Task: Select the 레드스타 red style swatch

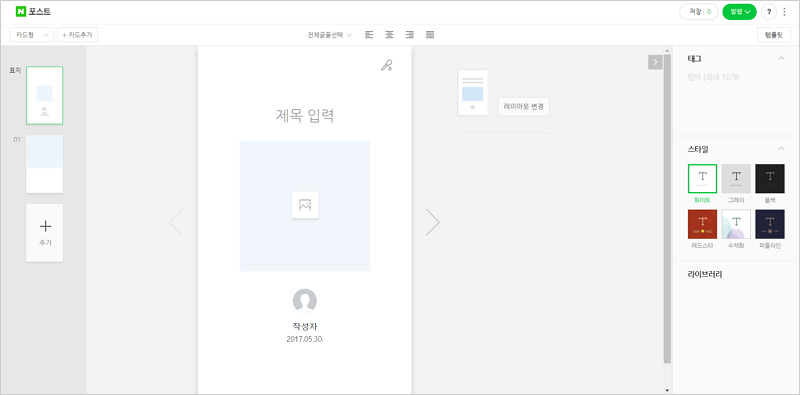Action: [x=703, y=224]
